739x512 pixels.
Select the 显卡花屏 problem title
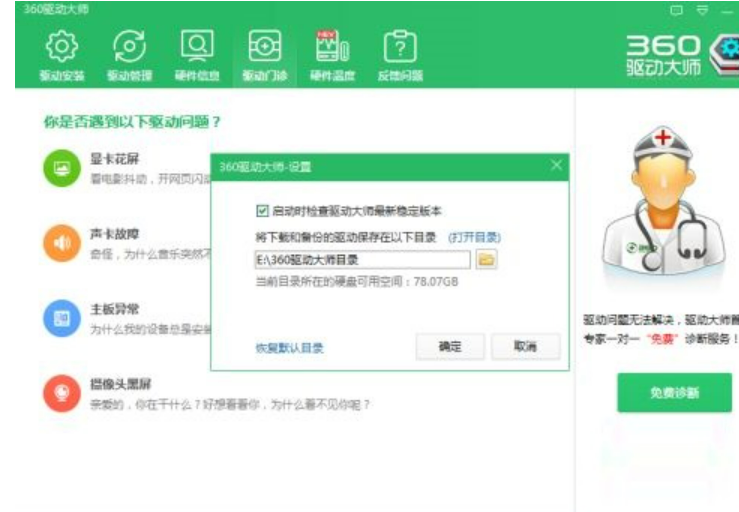115,159
